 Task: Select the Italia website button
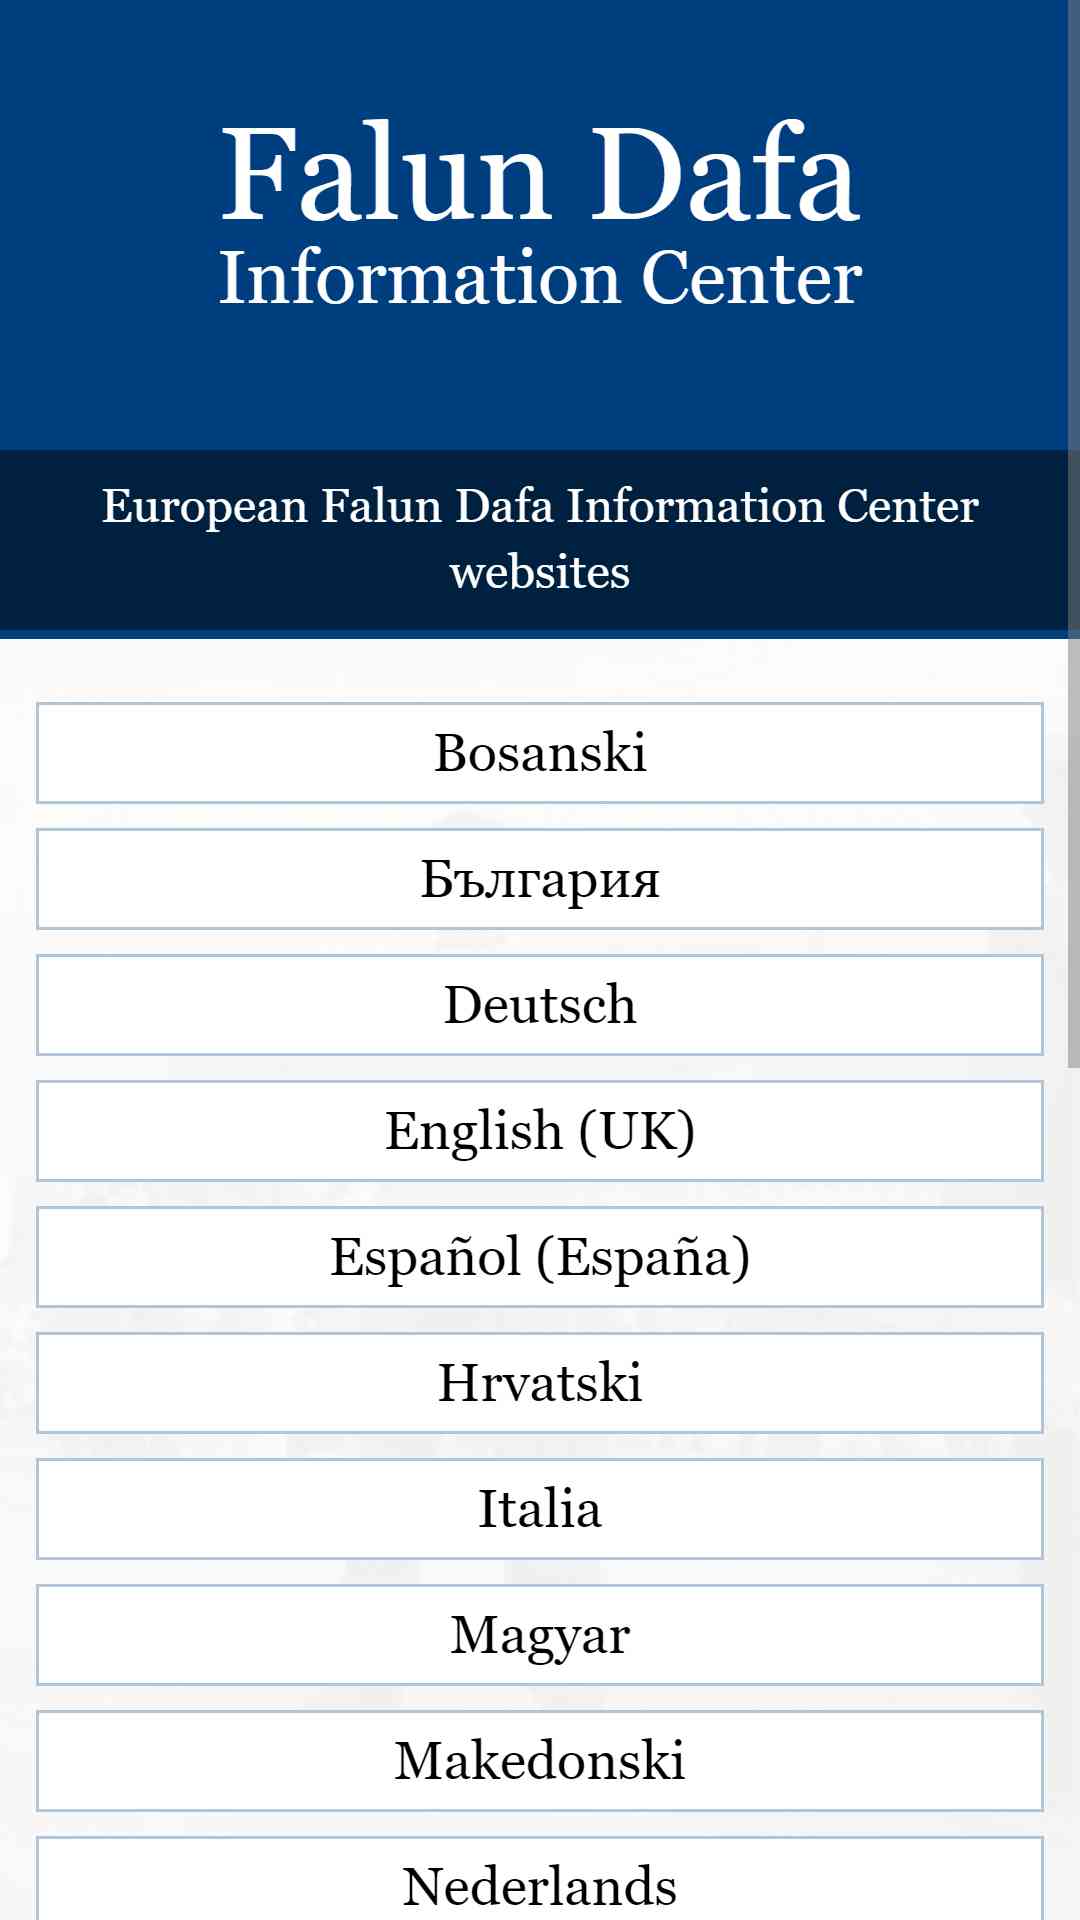click(540, 1509)
